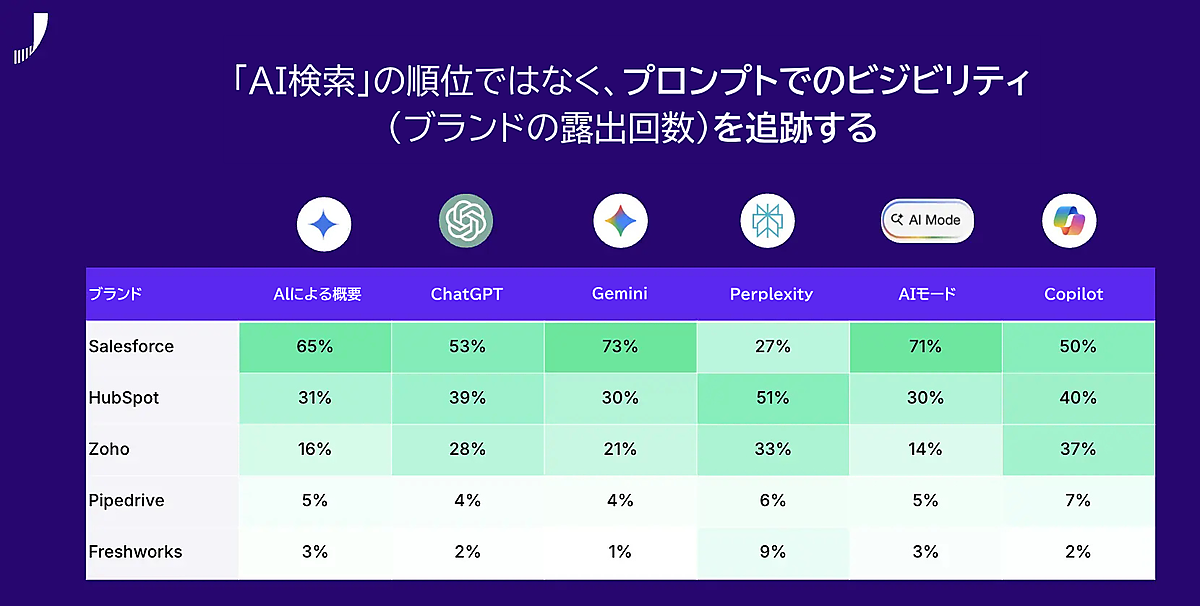Image resolution: width=1200 pixels, height=606 pixels.
Task: Click the white logo in top-left corner
Action: (32, 39)
